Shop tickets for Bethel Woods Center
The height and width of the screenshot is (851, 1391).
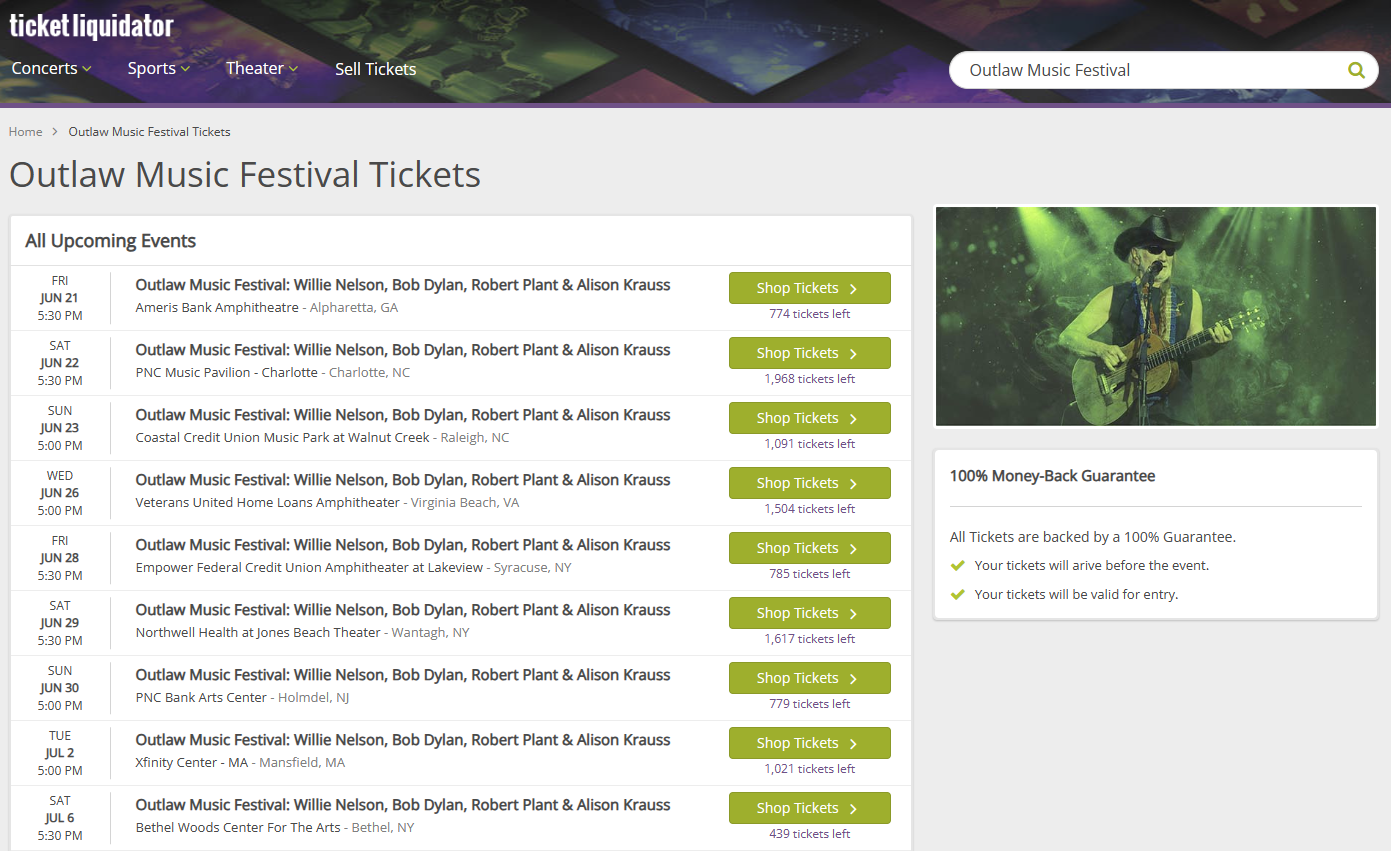pos(809,808)
